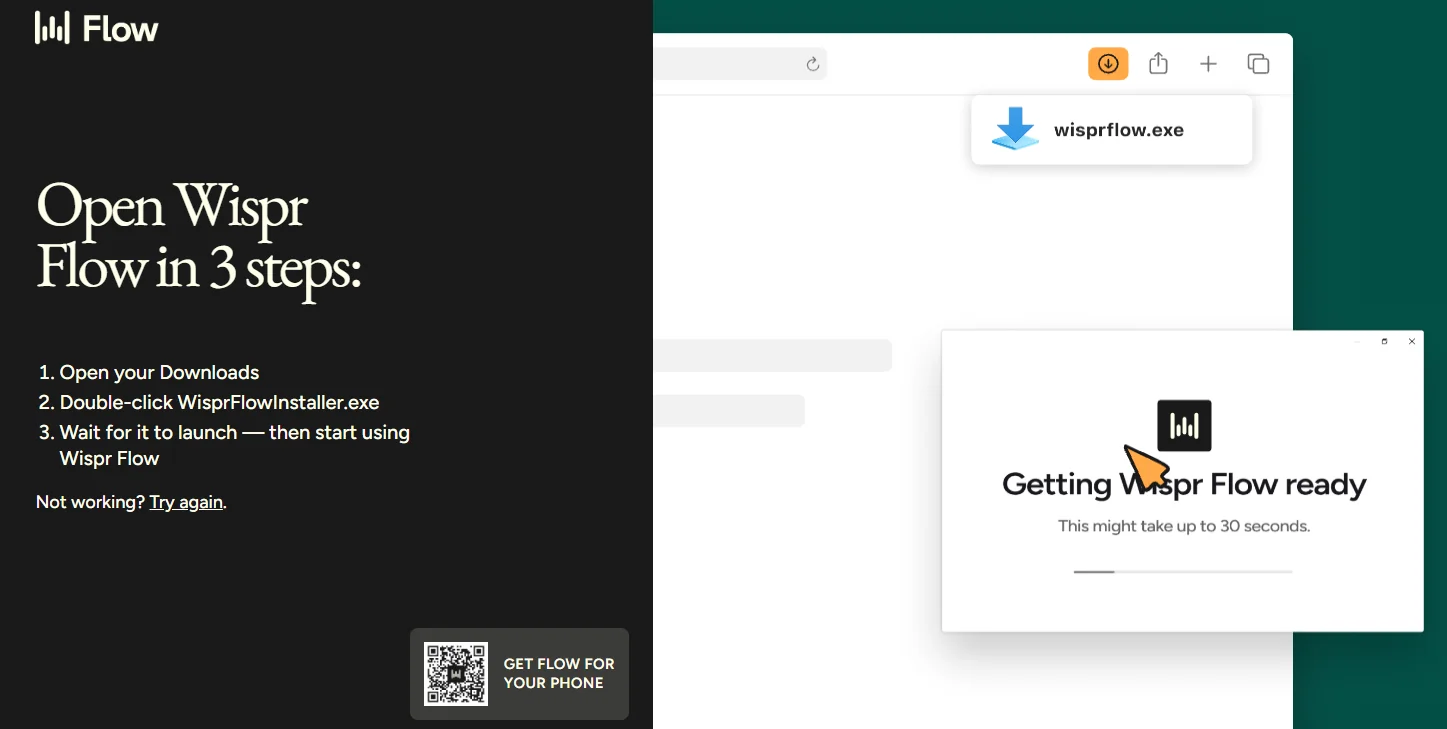Click the QR code image
The width and height of the screenshot is (1447, 729).
pos(456,674)
